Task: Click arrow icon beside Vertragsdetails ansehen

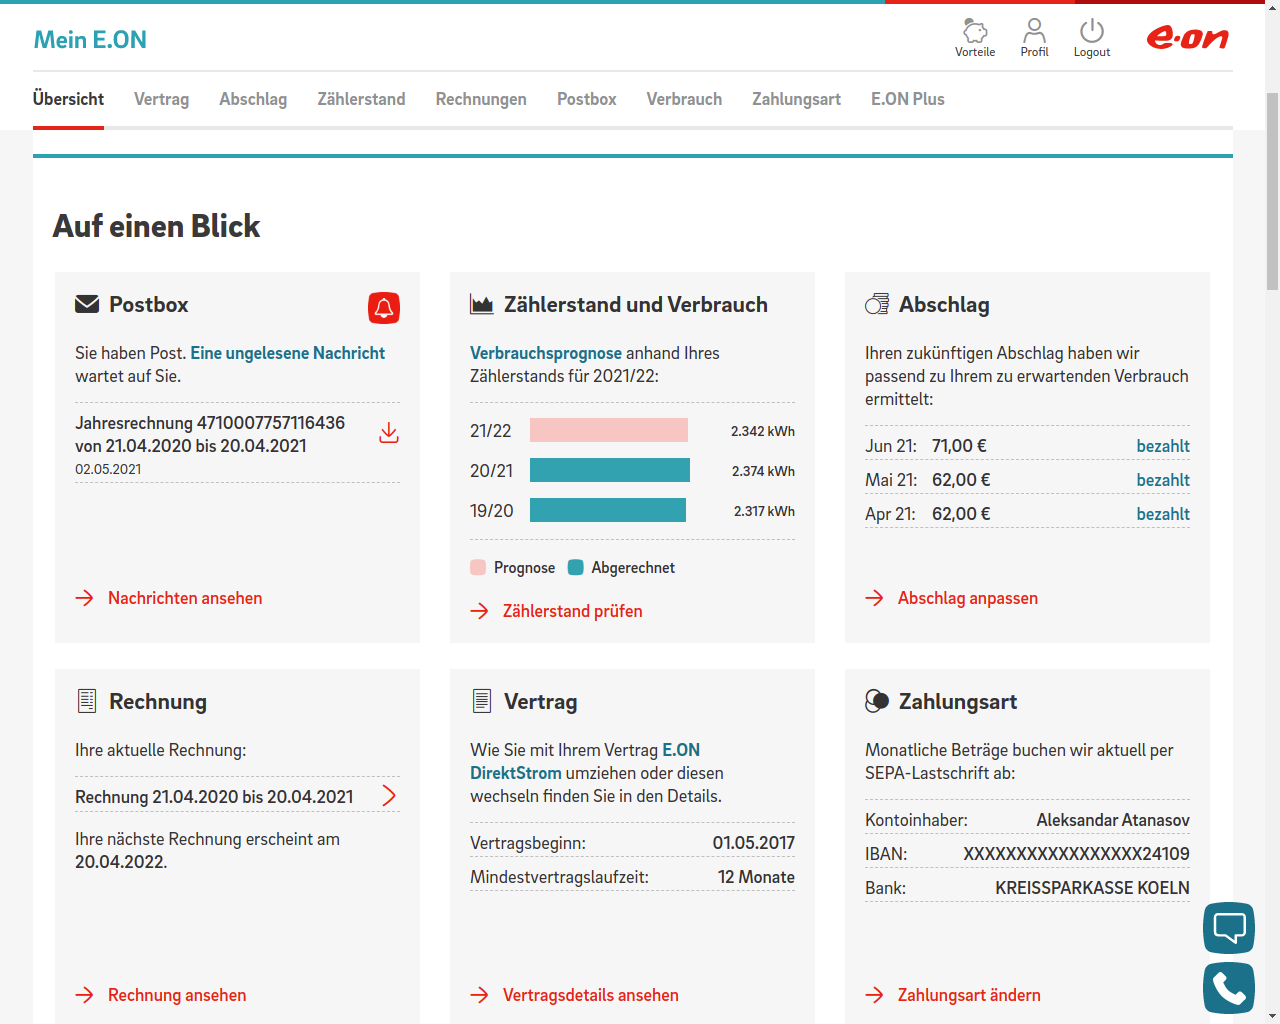Action: (480, 995)
